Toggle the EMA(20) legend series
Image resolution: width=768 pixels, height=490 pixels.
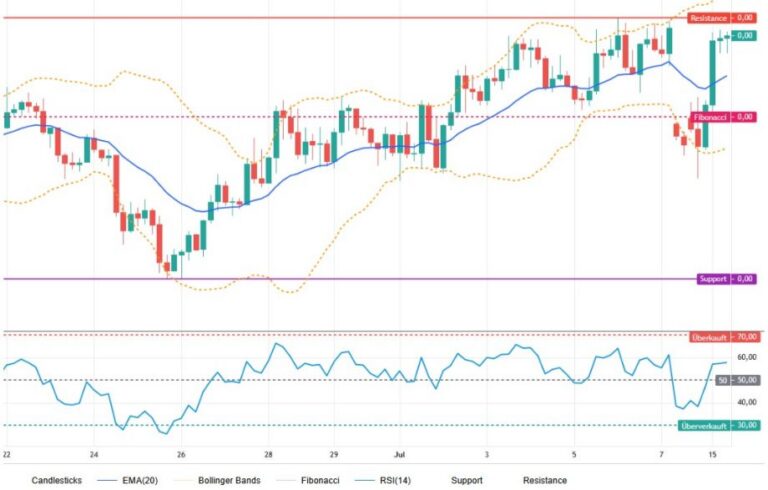click(x=127, y=480)
